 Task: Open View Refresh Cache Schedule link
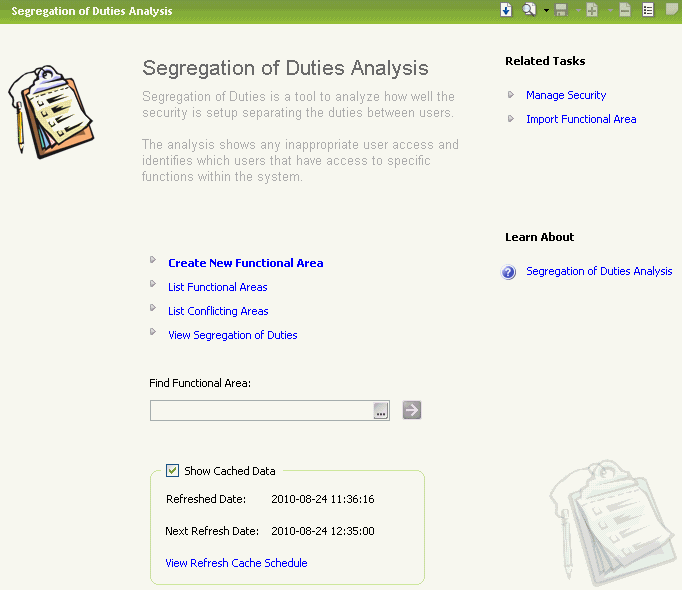click(236, 563)
